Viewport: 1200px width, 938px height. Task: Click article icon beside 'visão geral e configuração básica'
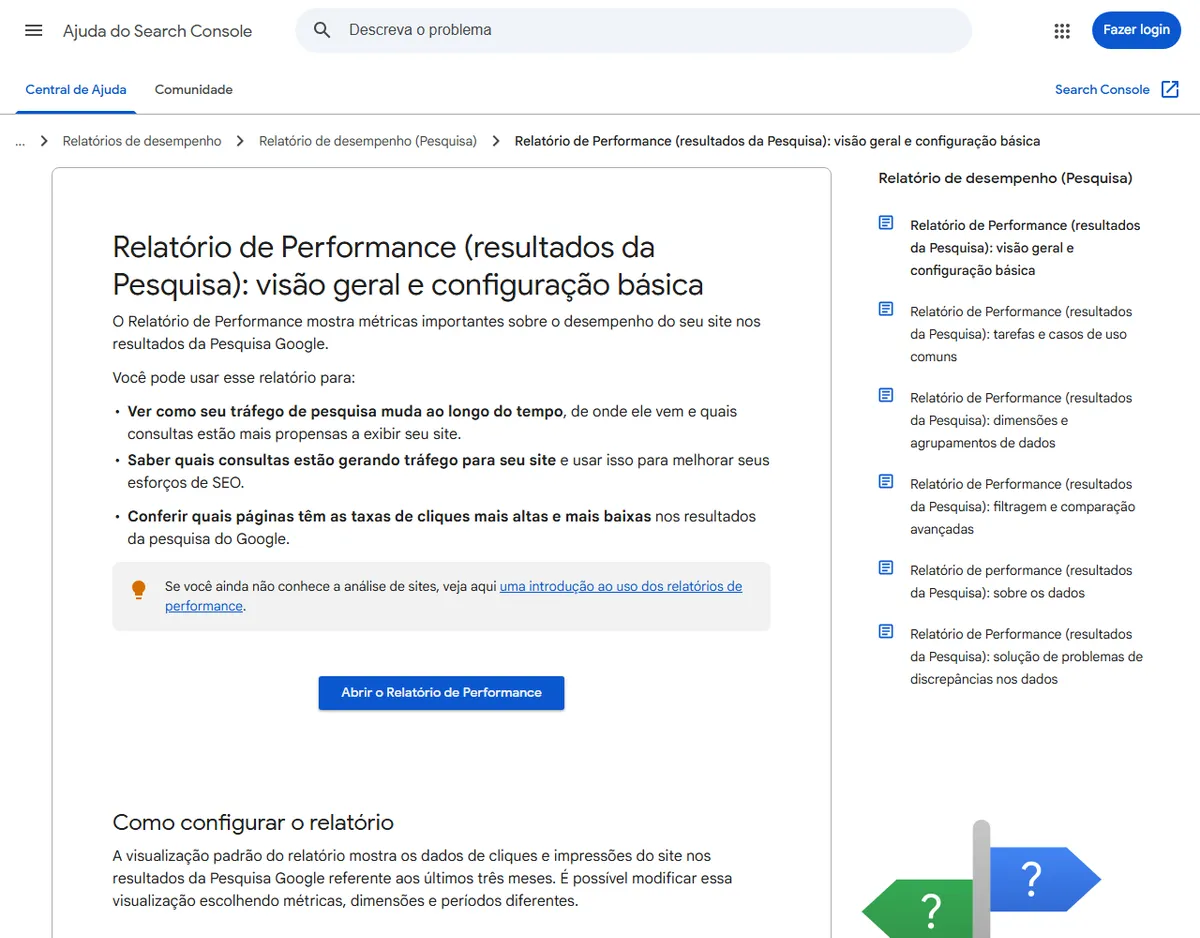tap(886, 223)
